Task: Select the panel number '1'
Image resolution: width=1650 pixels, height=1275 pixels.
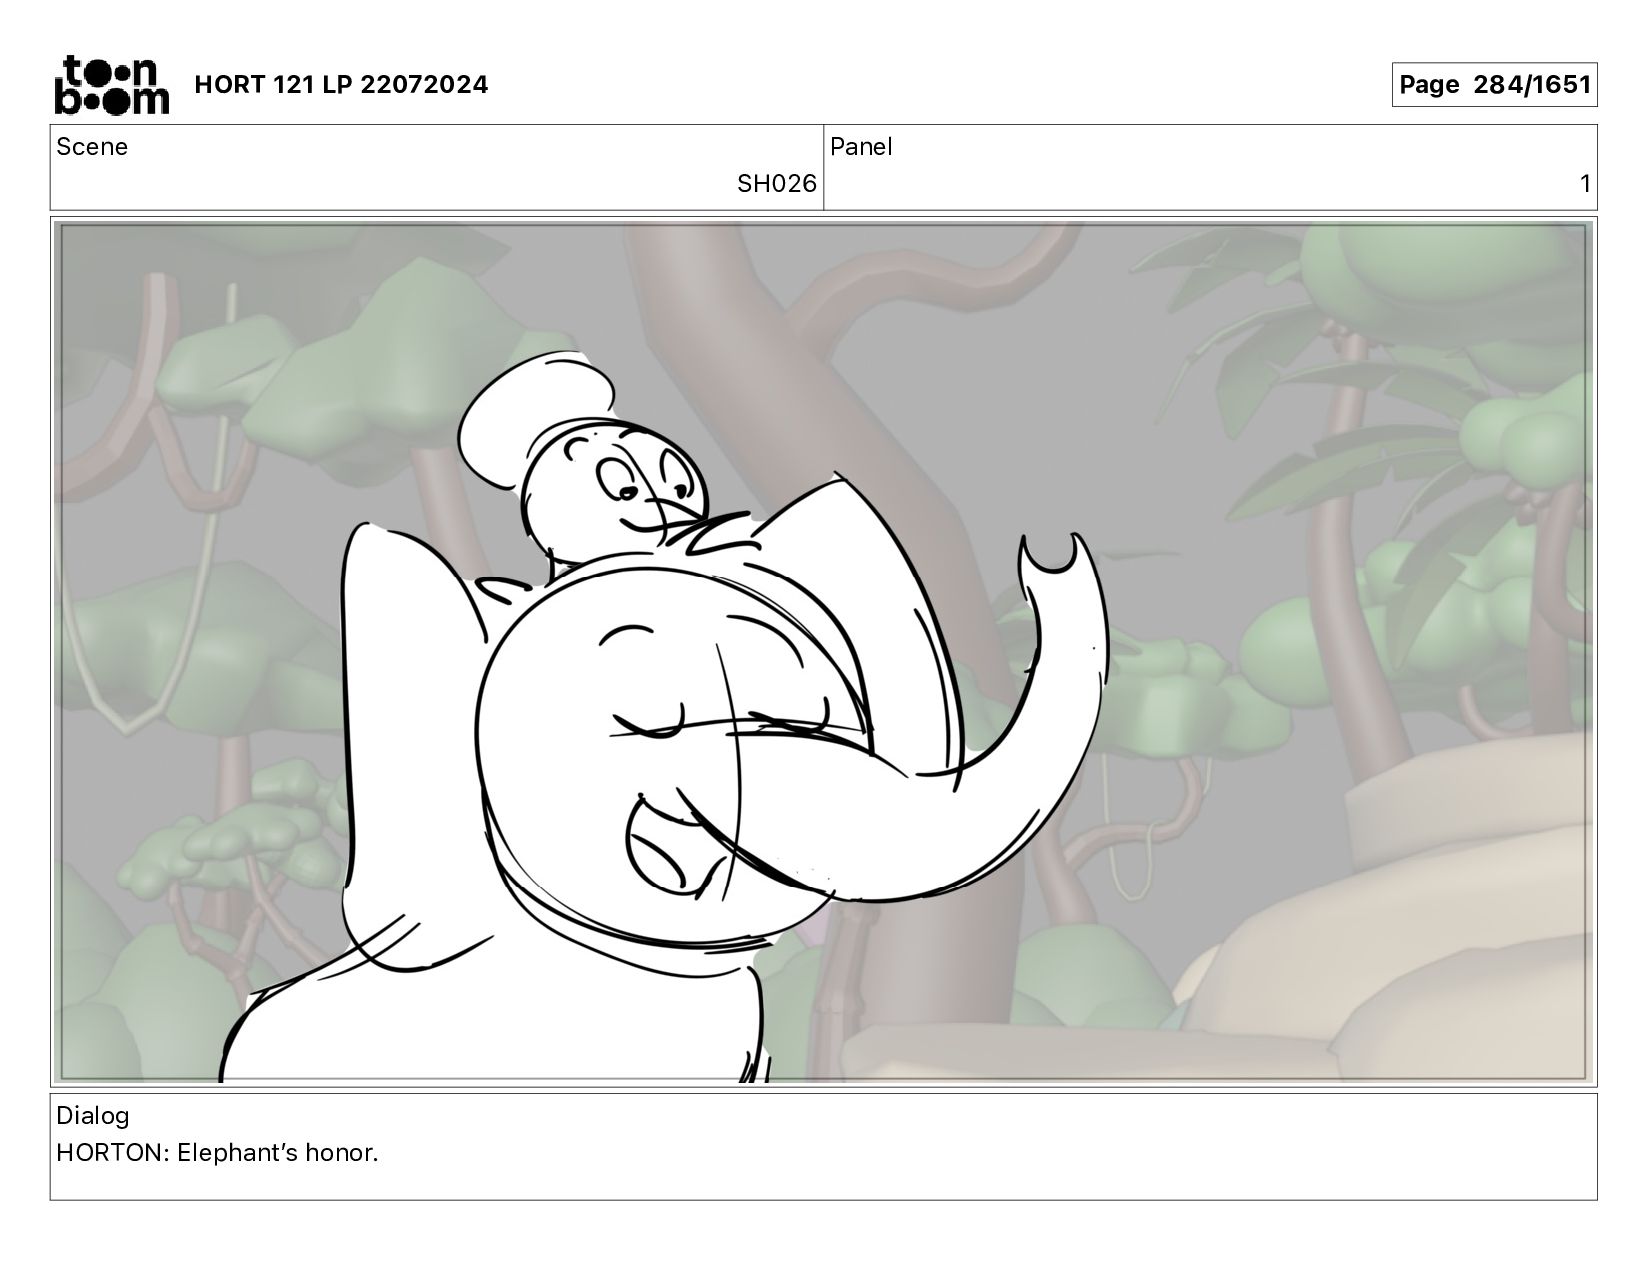Action: pyautogui.click(x=1584, y=184)
